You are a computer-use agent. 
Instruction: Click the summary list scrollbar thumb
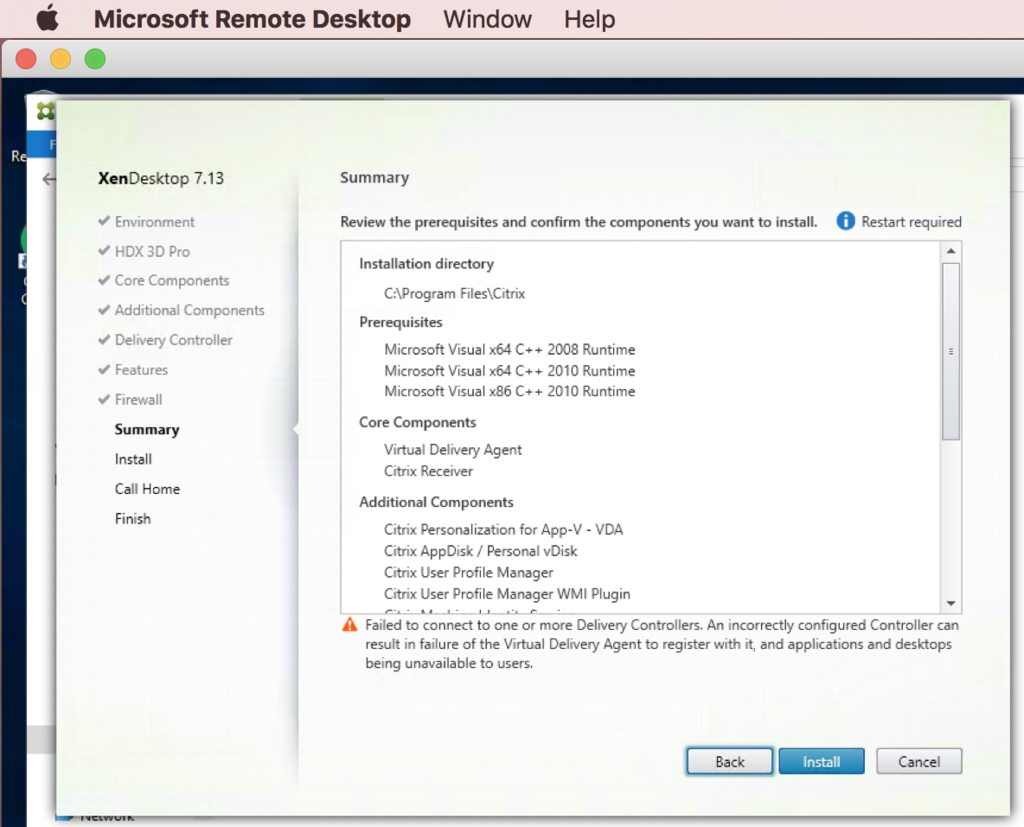[x=951, y=351]
